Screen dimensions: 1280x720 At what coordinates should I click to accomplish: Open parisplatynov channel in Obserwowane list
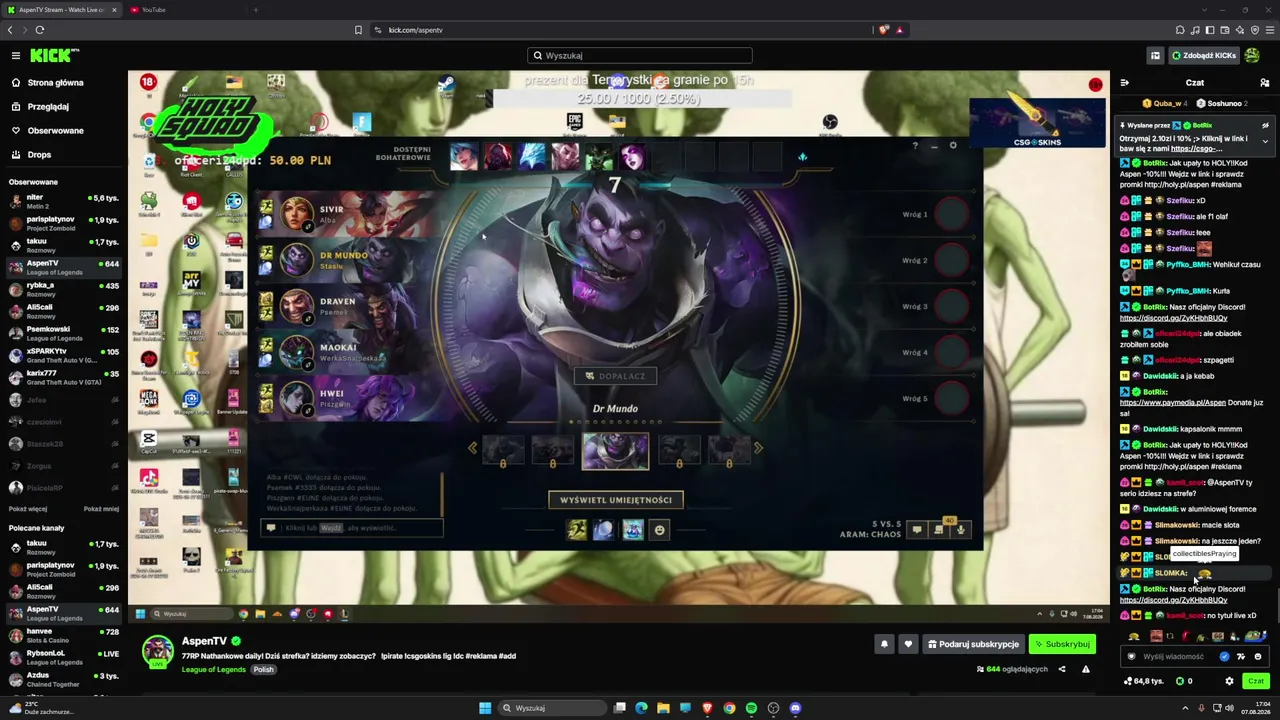64,223
